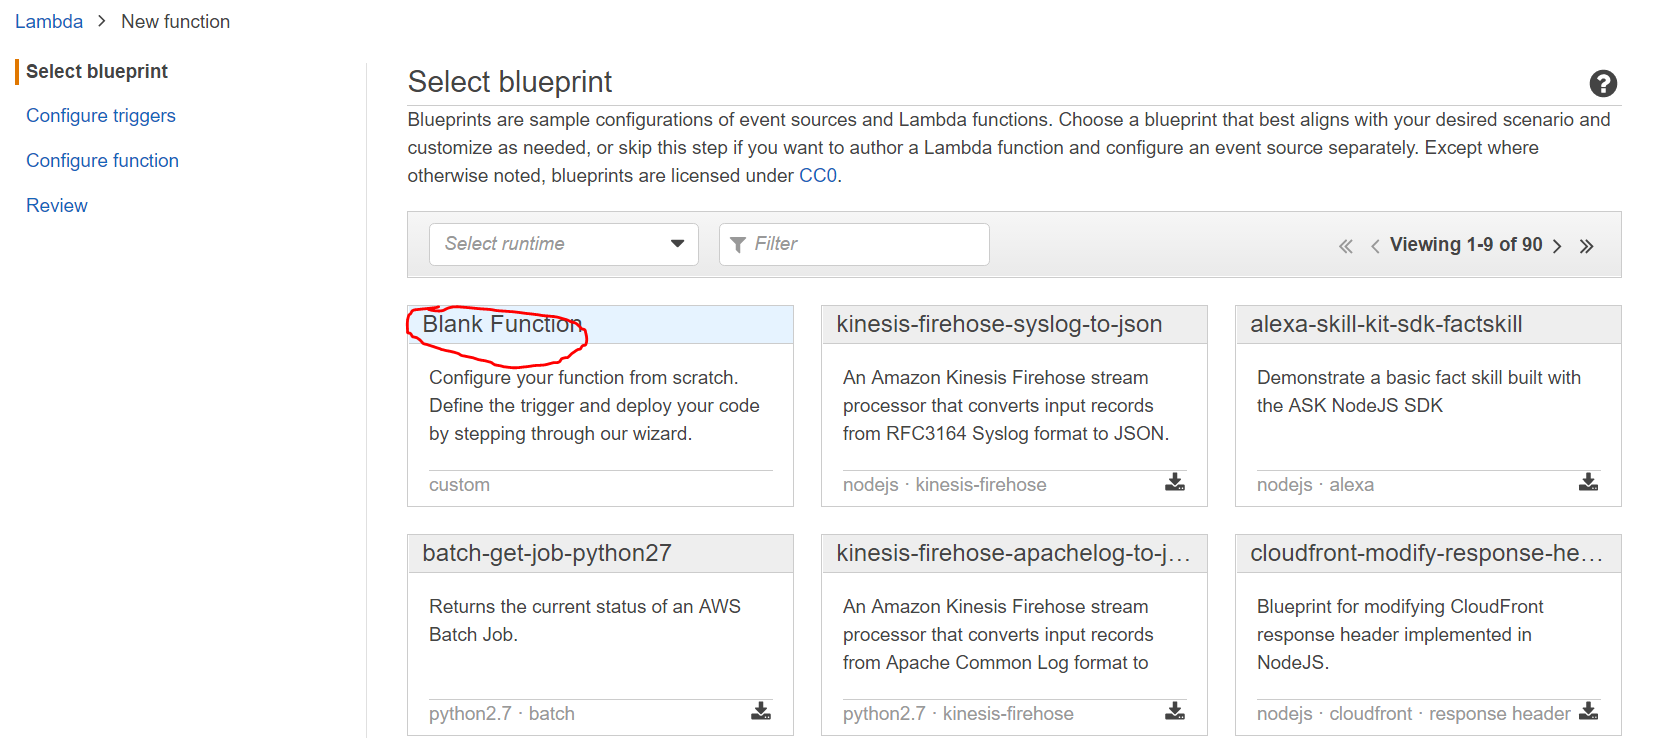
Task: Download the alexa-skill-kit-sdk-factskill blueprint
Action: click(1588, 482)
